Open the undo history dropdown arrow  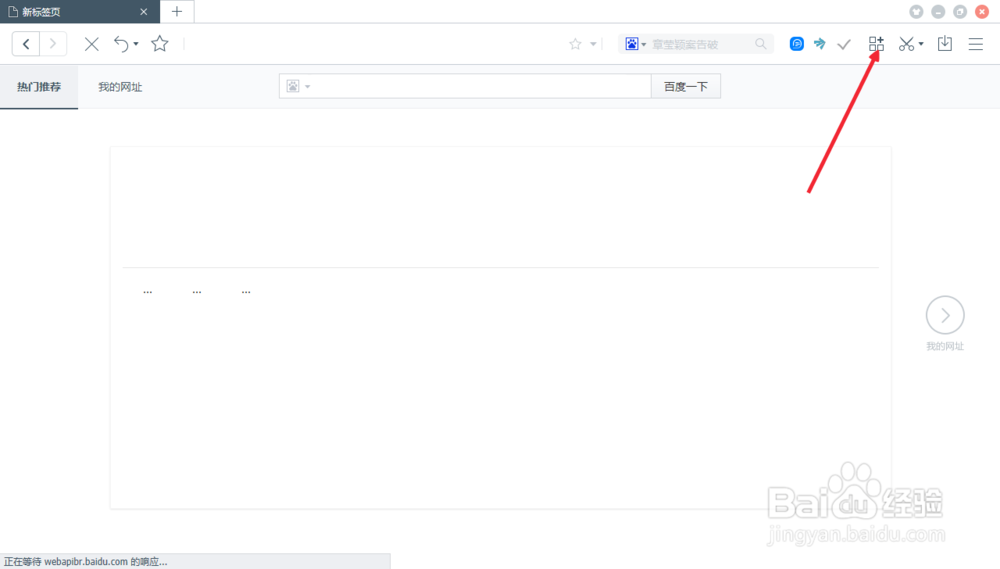(136, 44)
